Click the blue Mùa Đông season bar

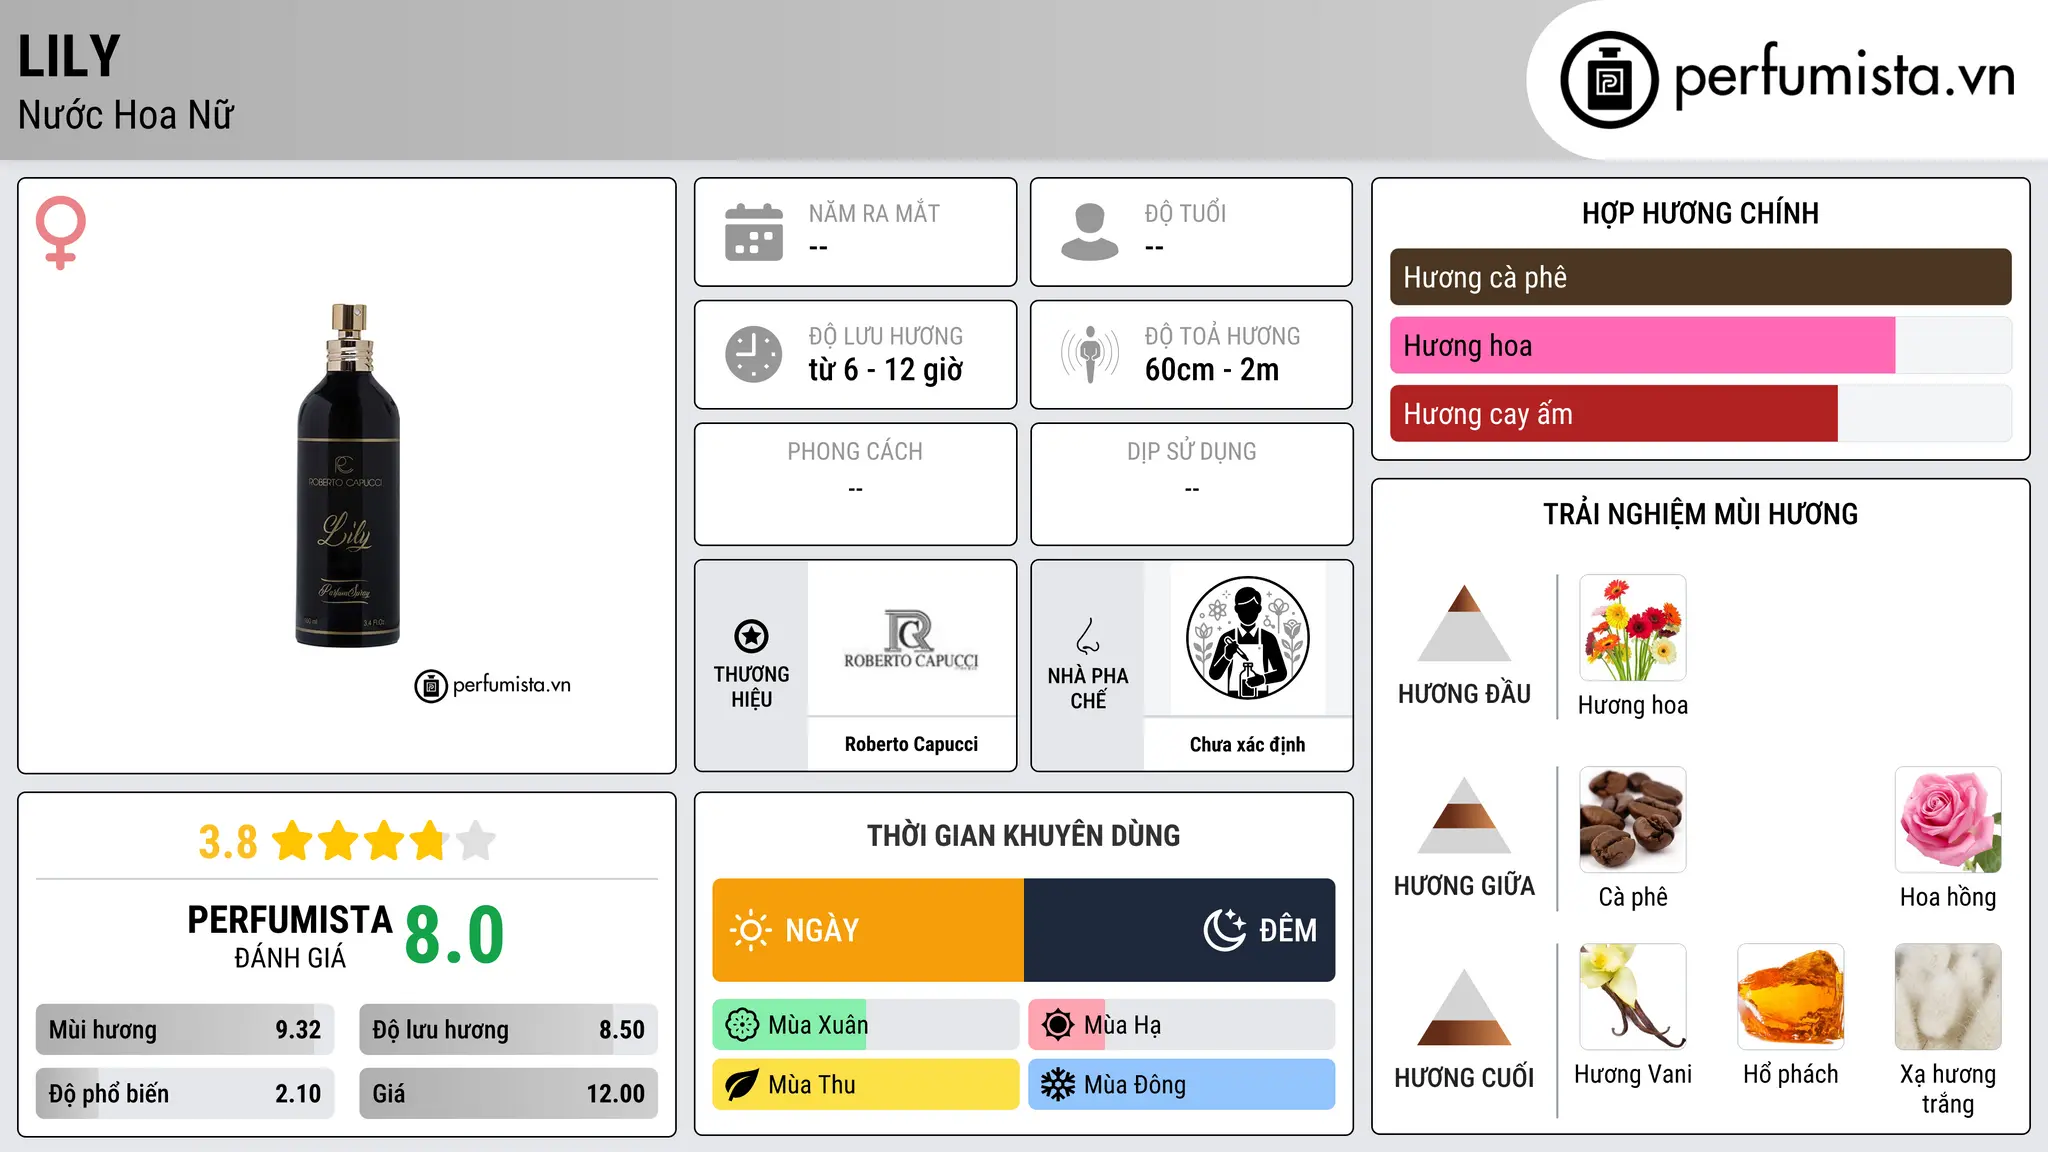click(x=1182, y=1085)
